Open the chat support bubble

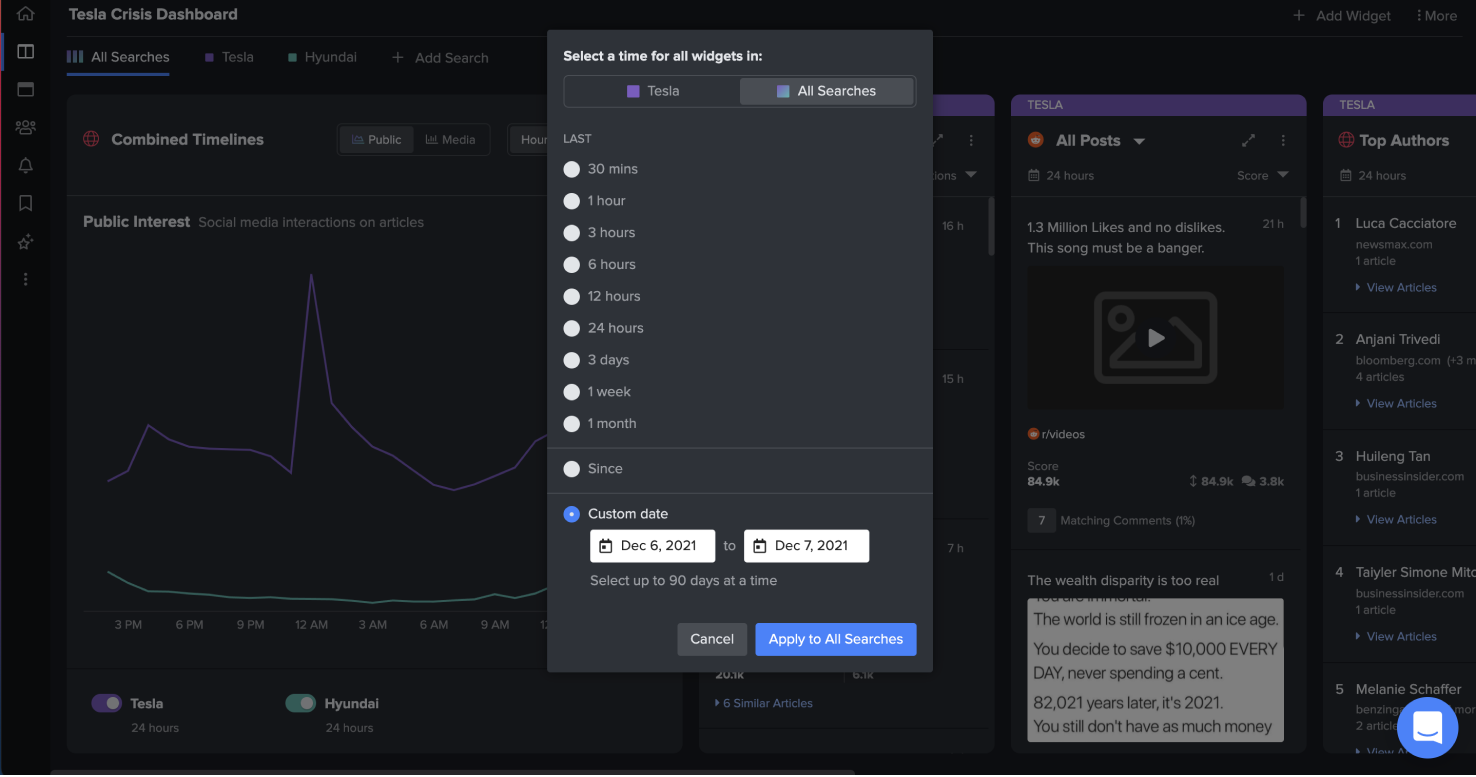pos(1427,727)
